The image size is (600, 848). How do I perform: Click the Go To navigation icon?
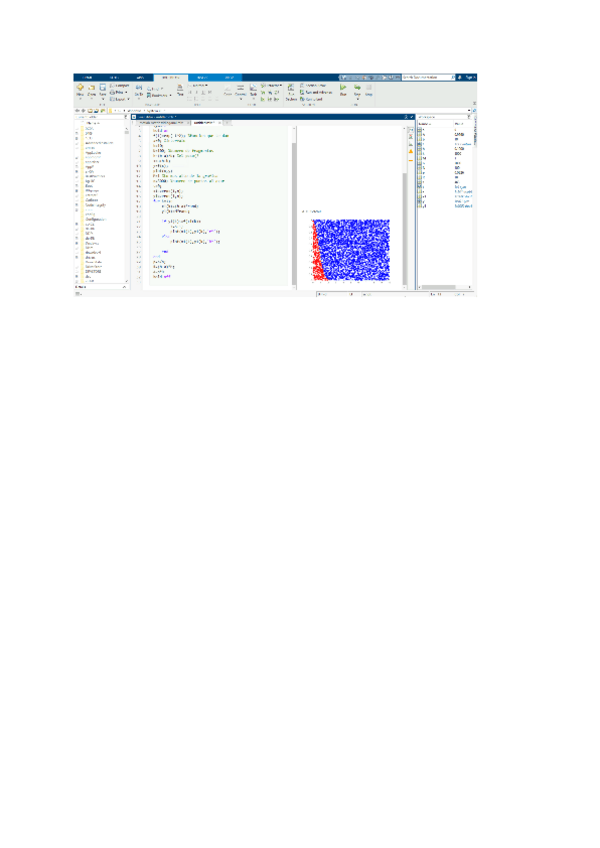[x=139, y=90]
